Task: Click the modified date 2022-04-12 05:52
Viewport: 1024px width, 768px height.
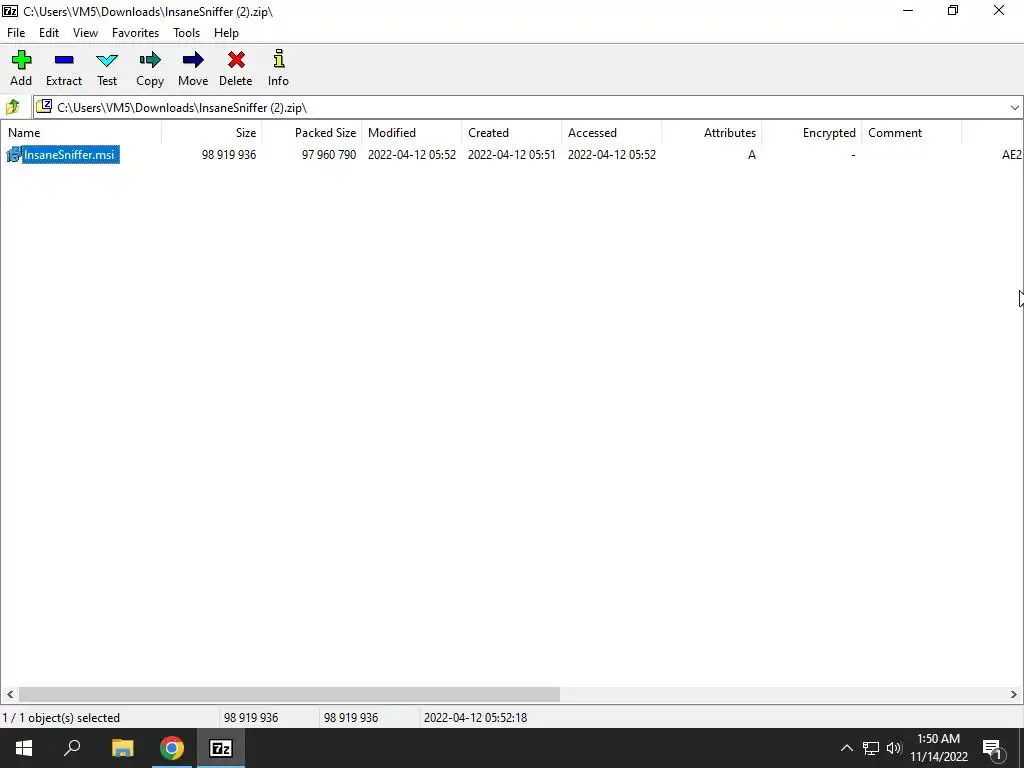Action: pos(411,155)
